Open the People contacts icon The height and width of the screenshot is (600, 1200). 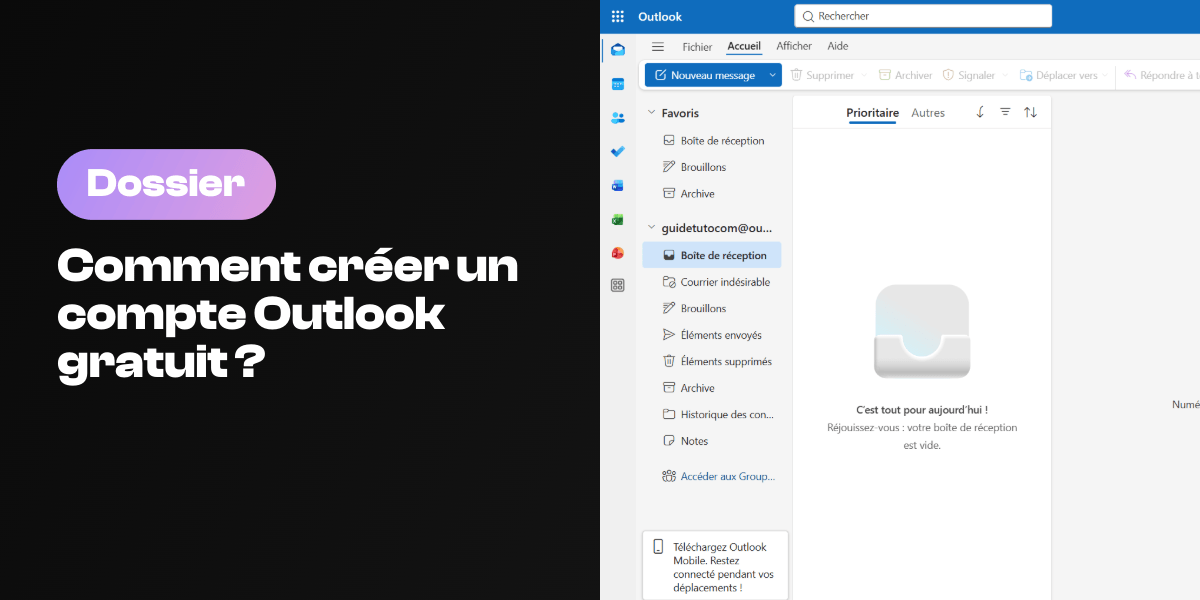[618, 118]
